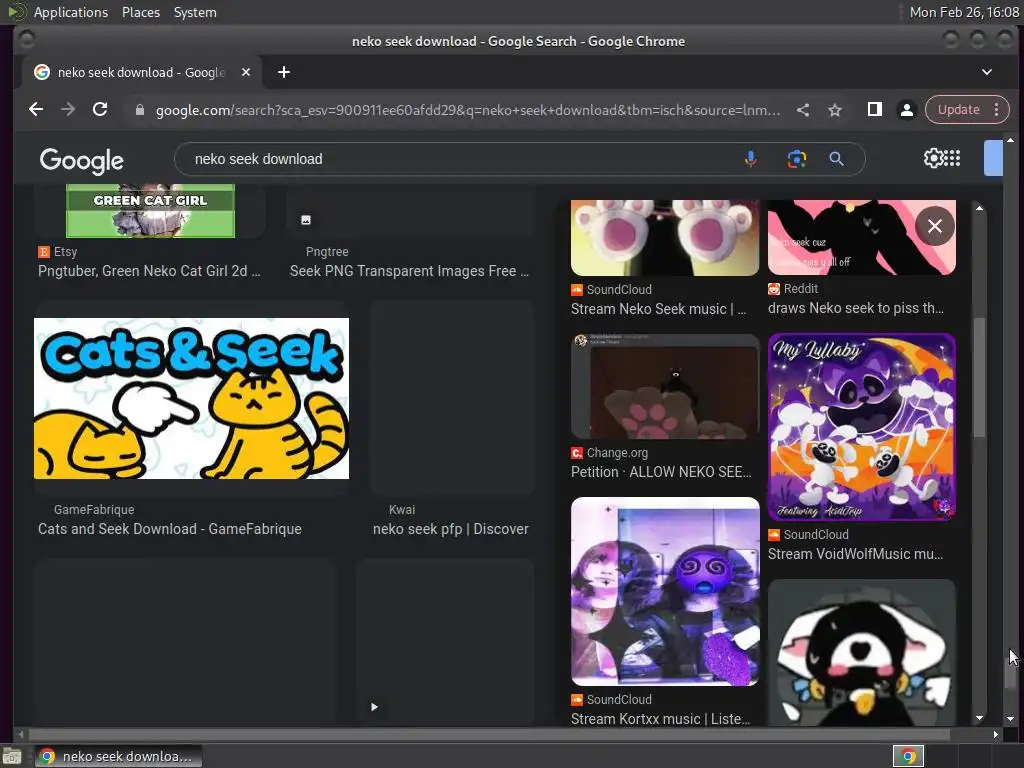Open pink paw SoundCloud thumbnail
The width and height of the screenshot is (1024, 768).
665,238
